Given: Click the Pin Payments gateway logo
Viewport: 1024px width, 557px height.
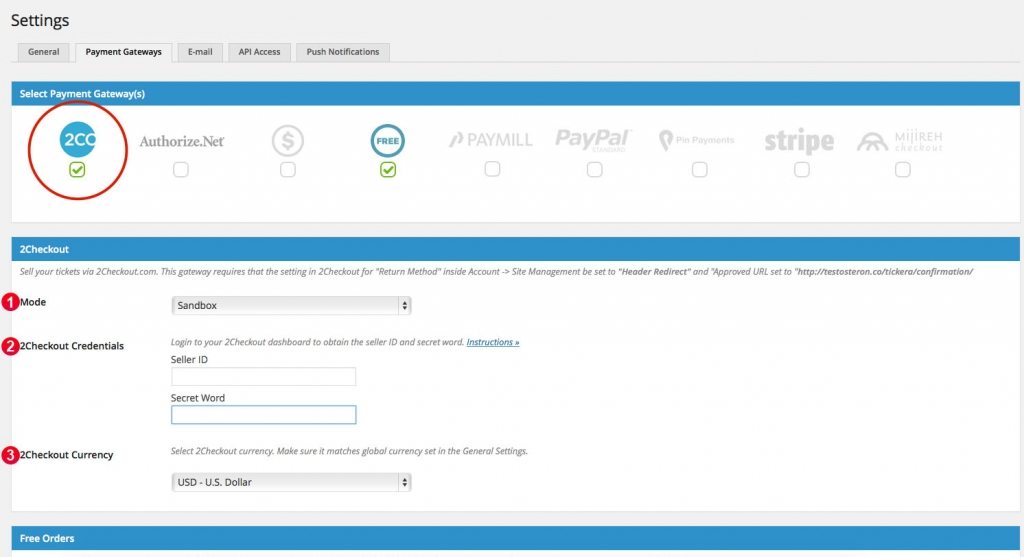Looking at the screenshot, I should [697, 140].
